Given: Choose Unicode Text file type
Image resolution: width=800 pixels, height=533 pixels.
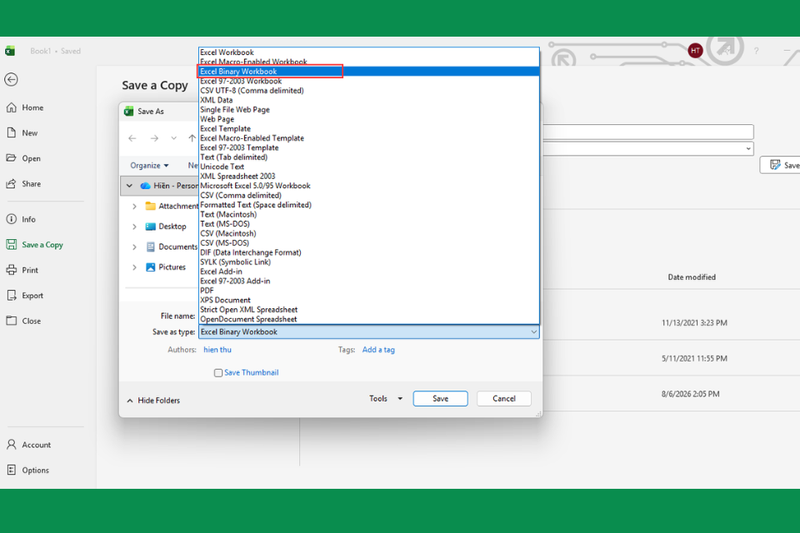Looking at the screenshot, I should [x=369, y=167].
